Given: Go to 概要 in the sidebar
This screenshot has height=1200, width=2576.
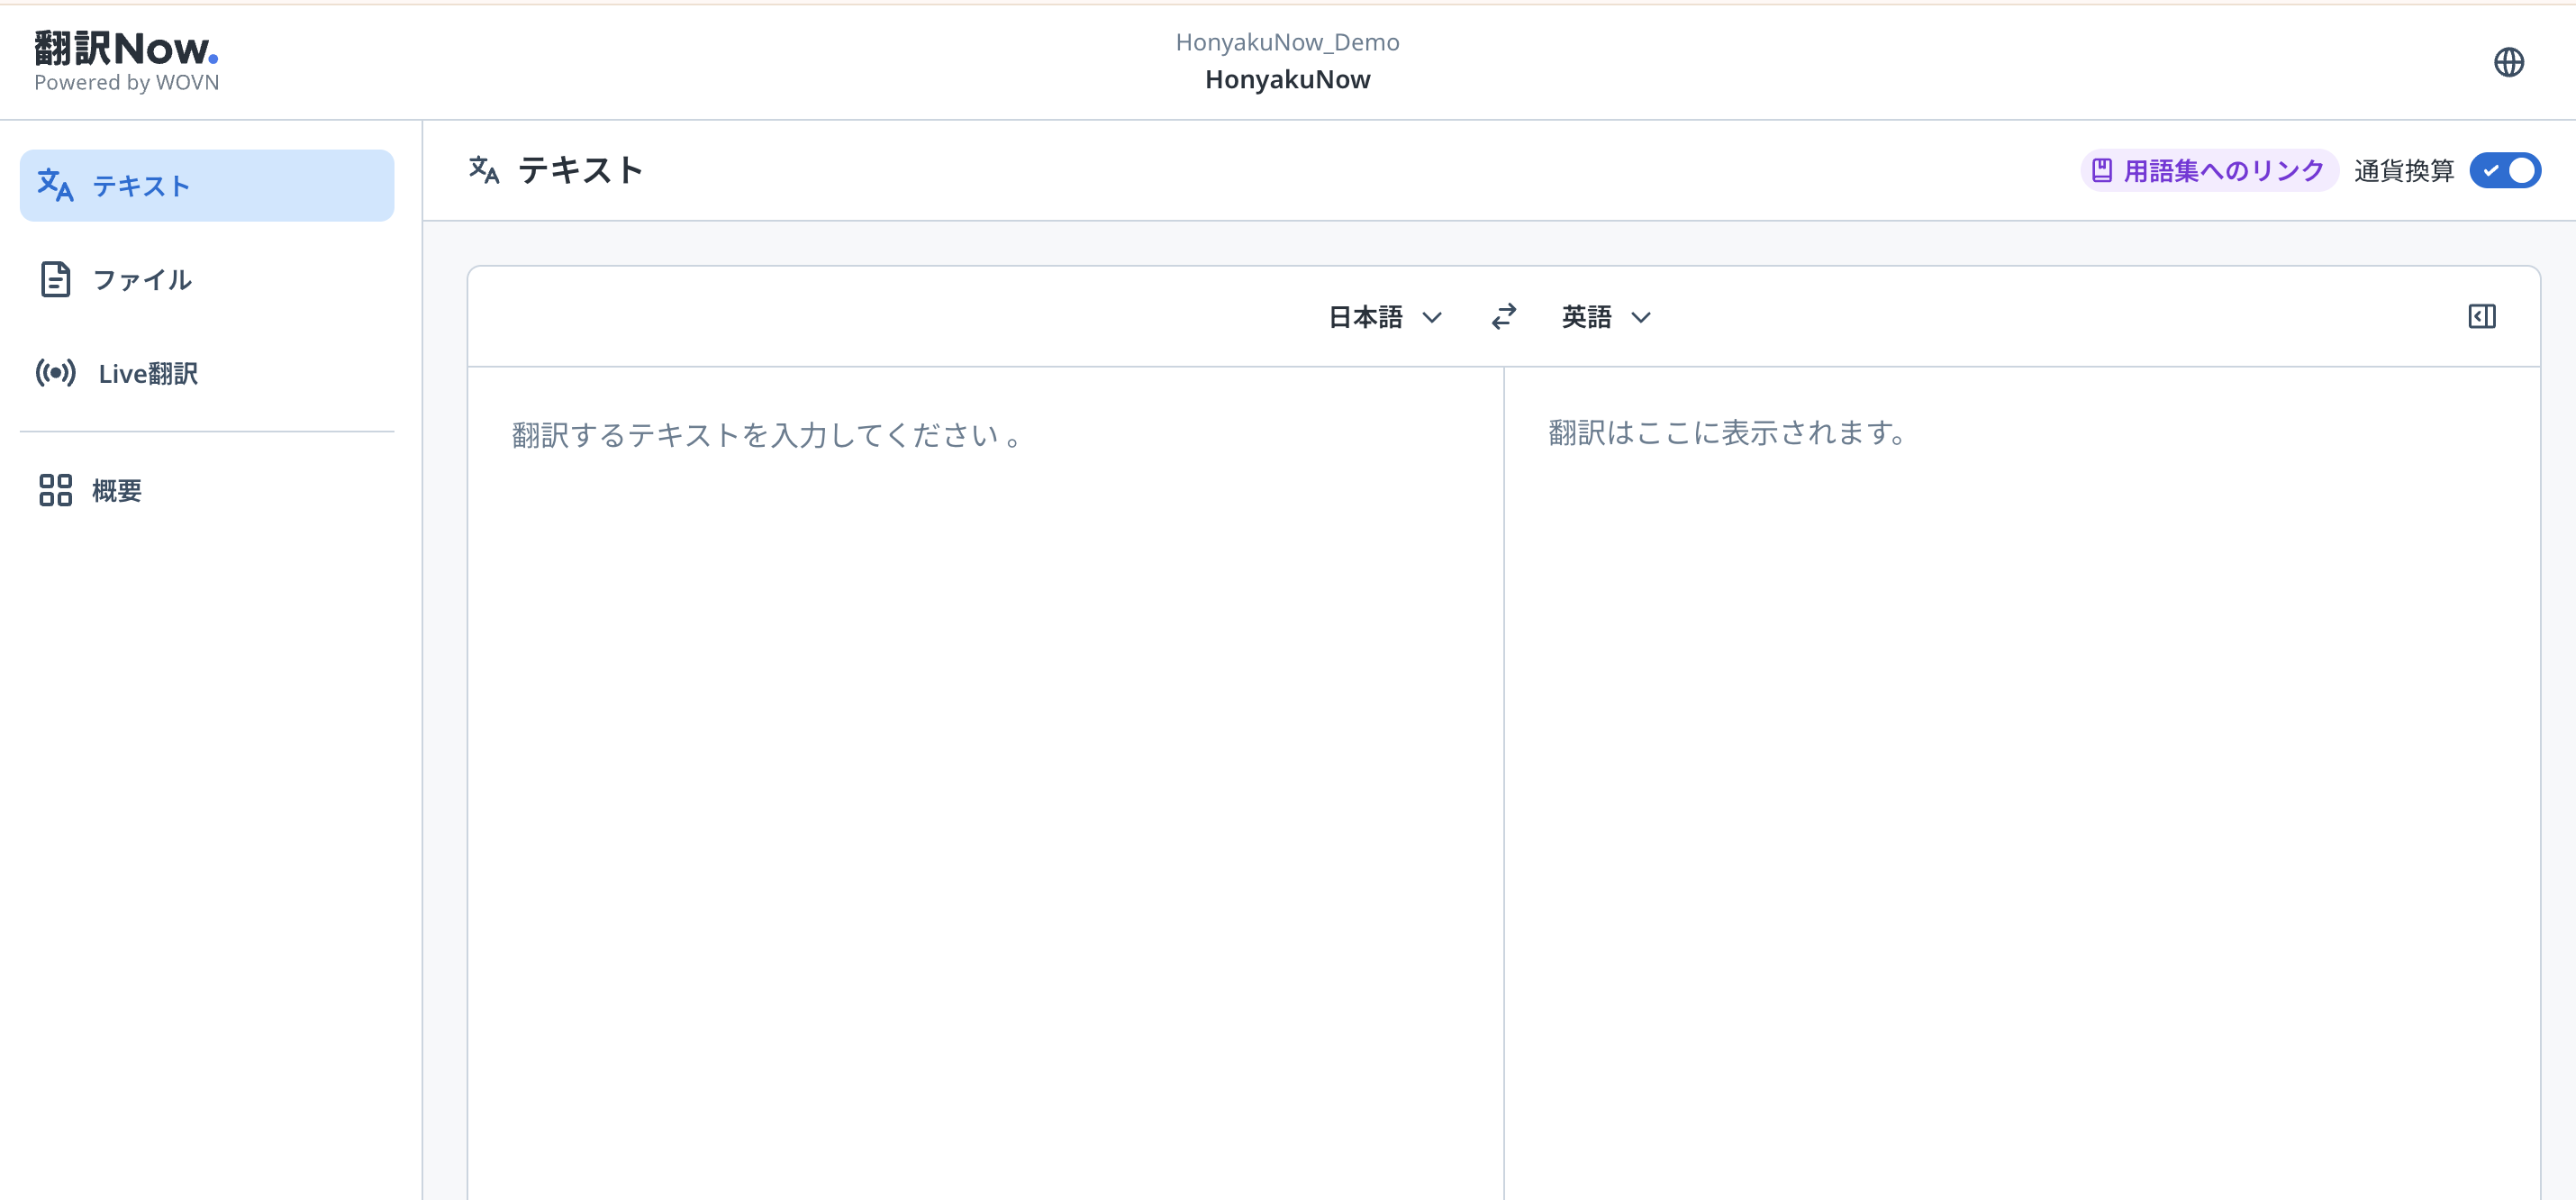Looking at the screenshot, I should [x=207, y=490].
